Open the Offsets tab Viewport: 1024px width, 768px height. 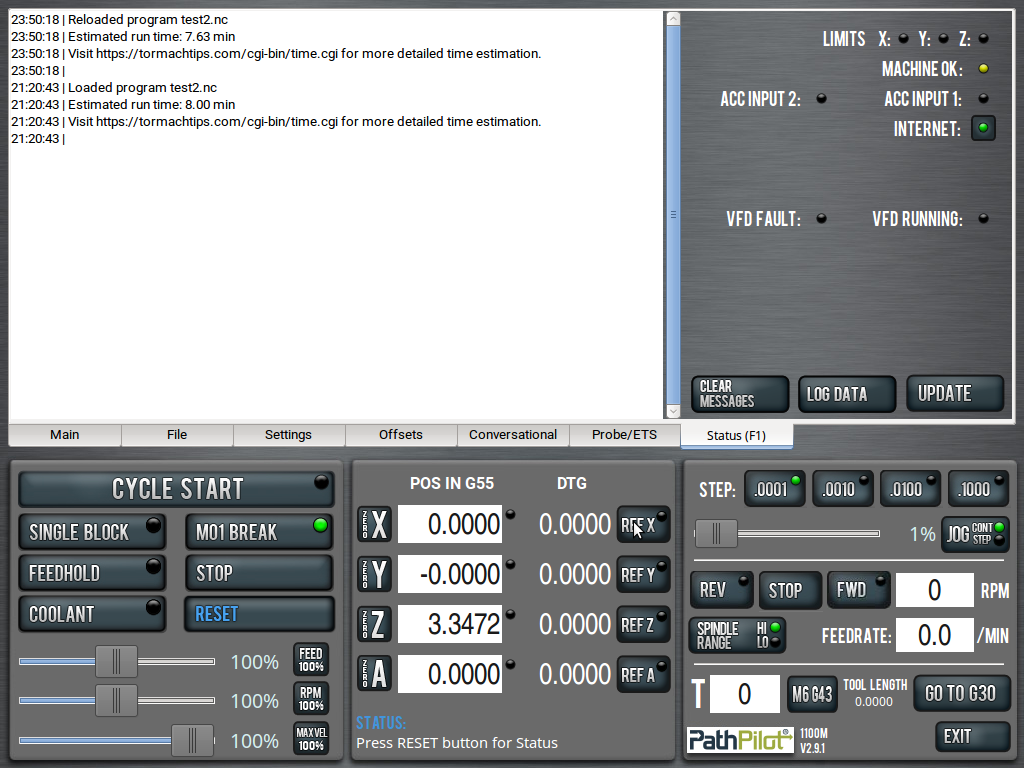pyautogui.click(x=401, y=435)
